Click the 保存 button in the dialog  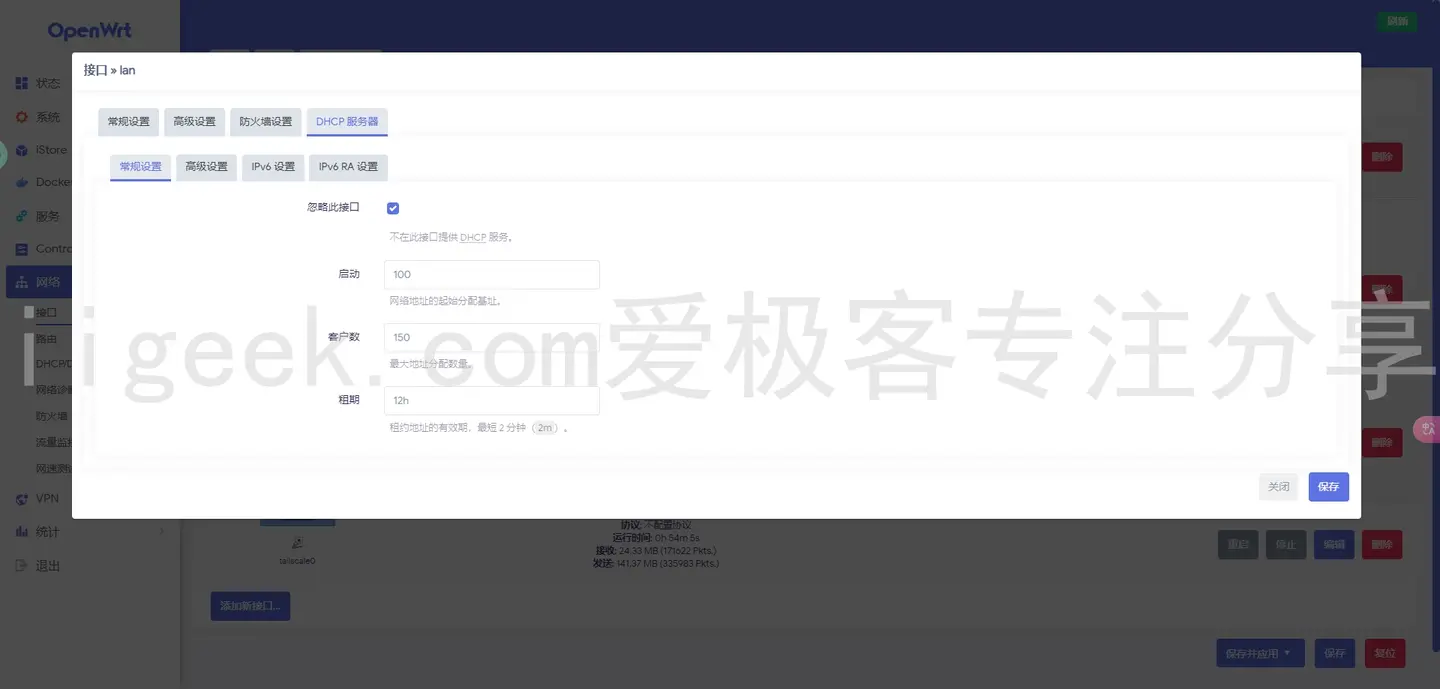pos(1328,487)
